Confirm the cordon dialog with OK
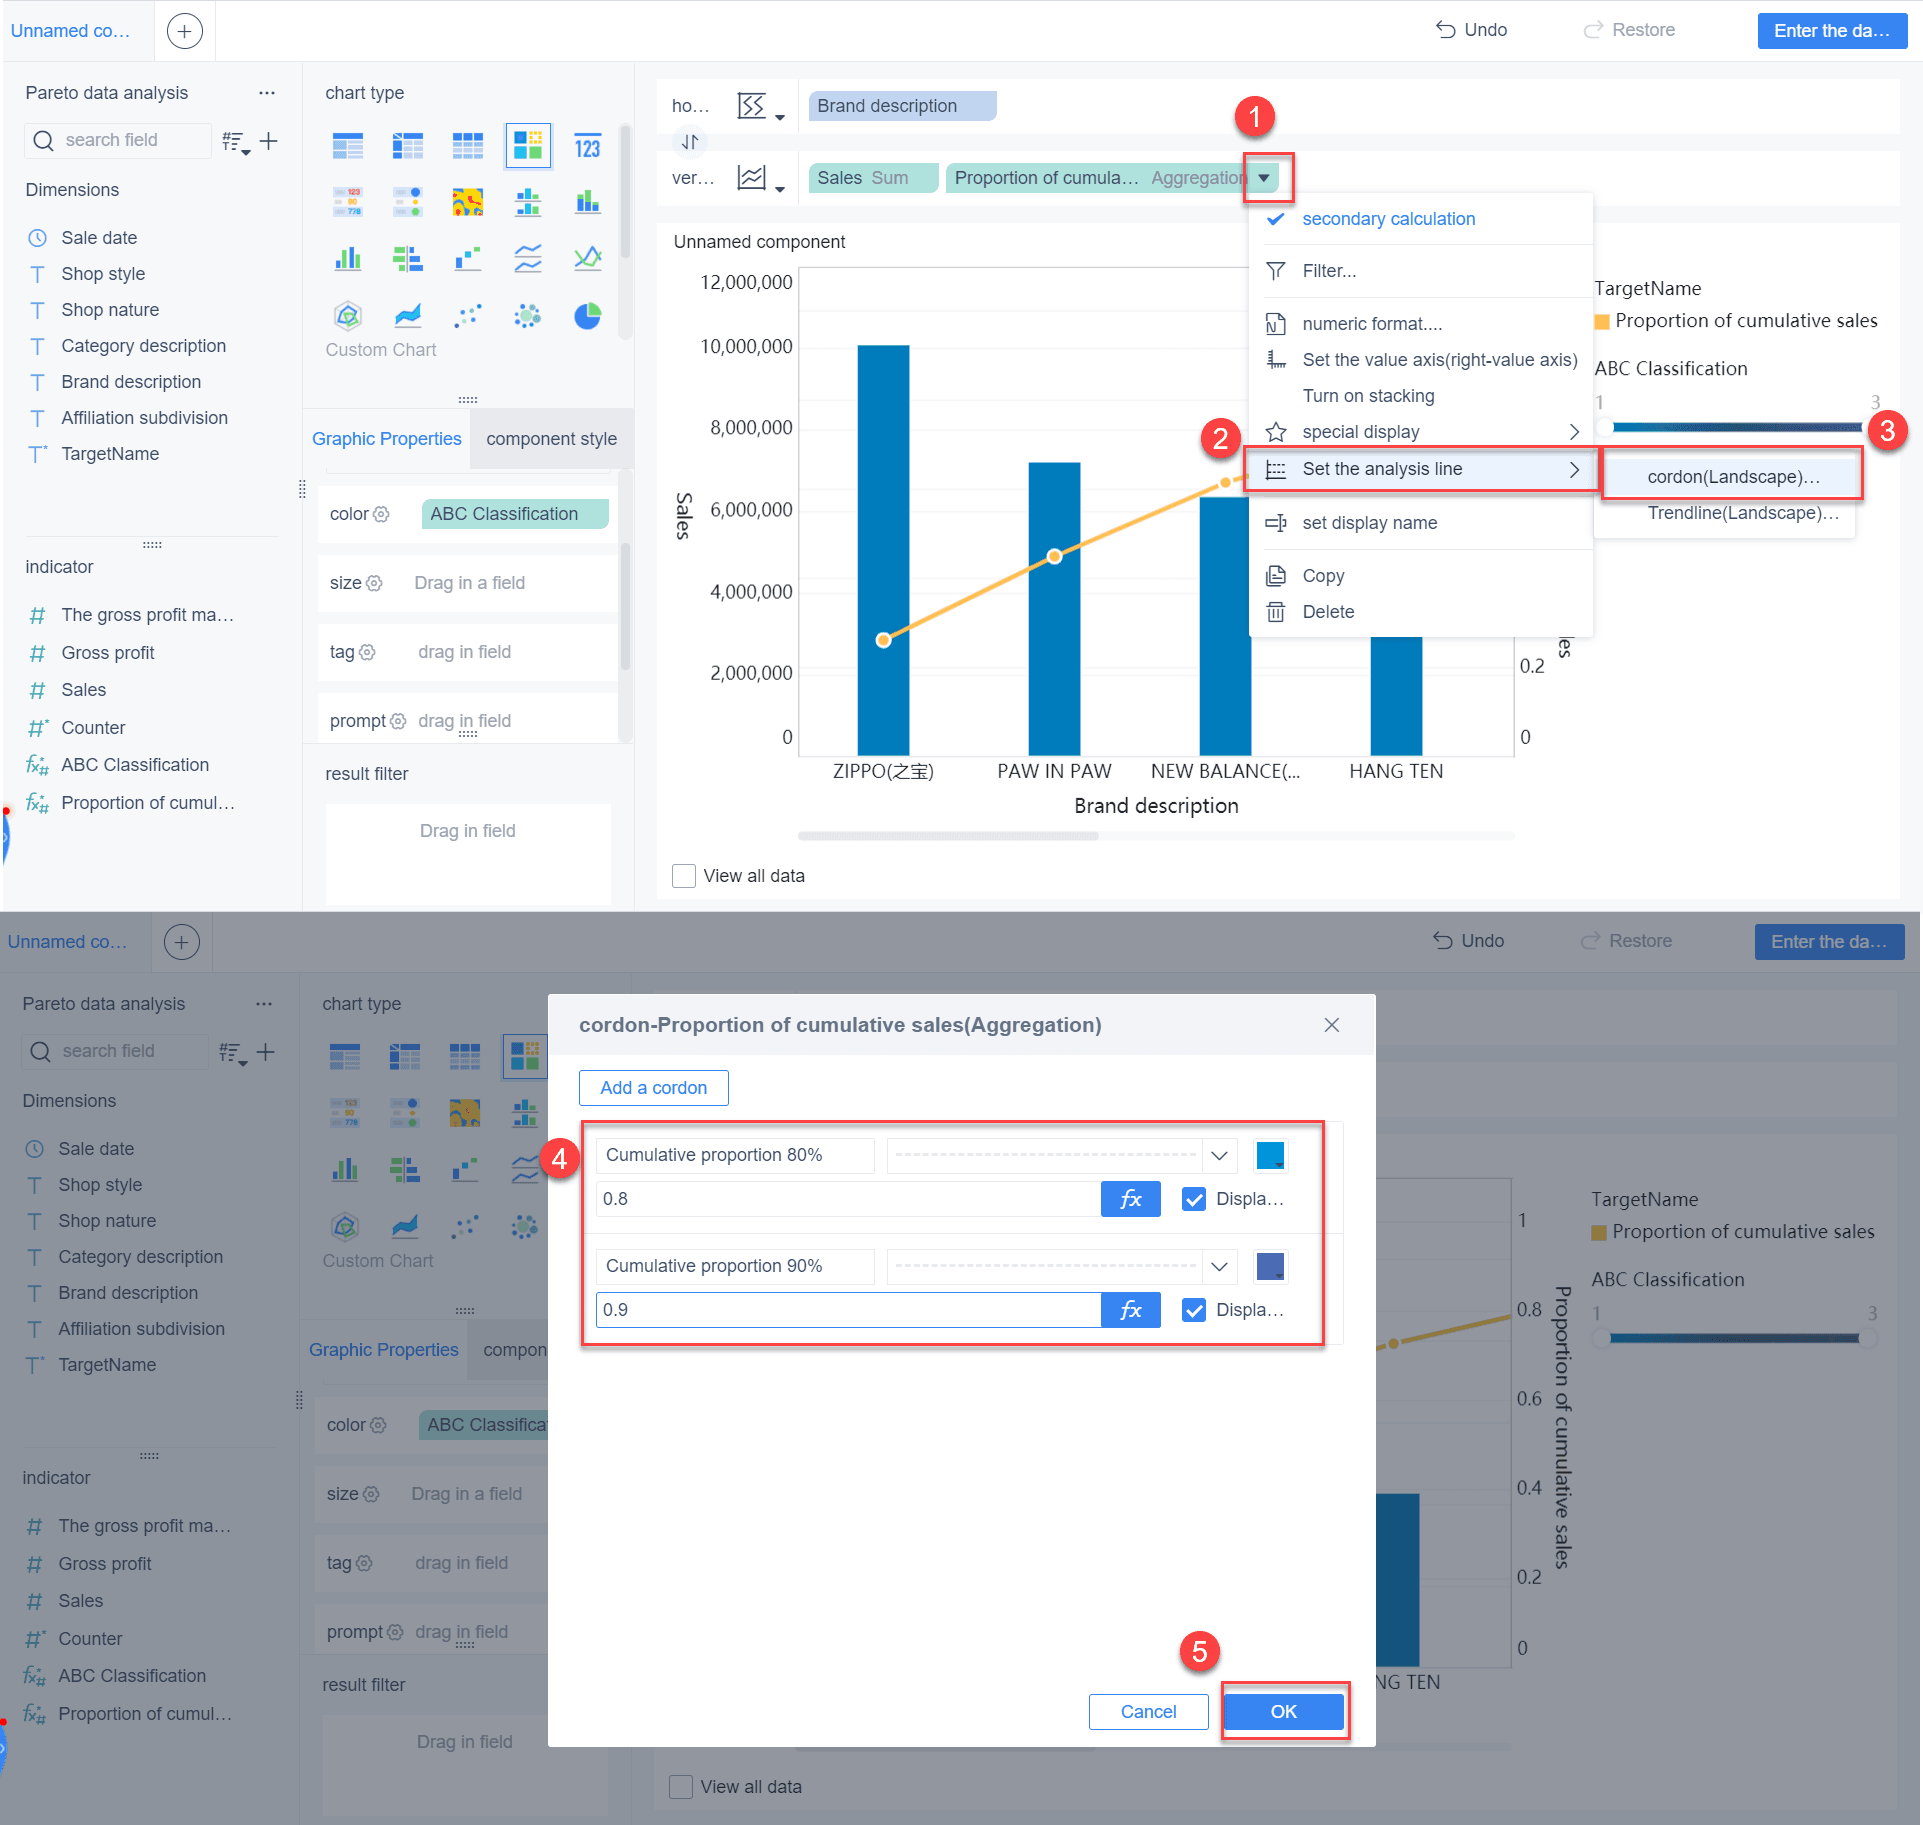 [1283, 1712]
